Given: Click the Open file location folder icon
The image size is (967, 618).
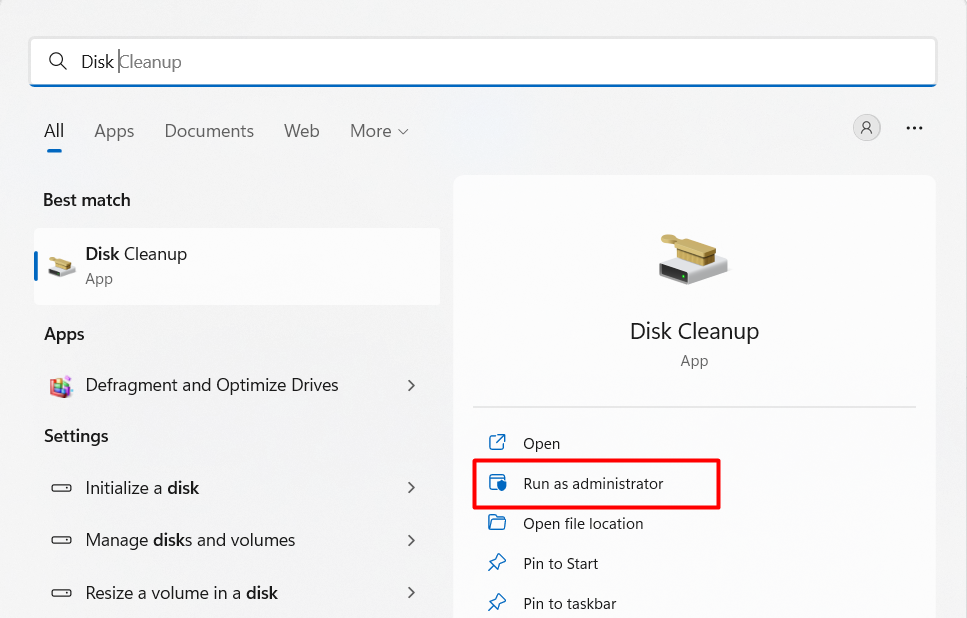Looking at the screenshot, I should click(x=497, y=524).
